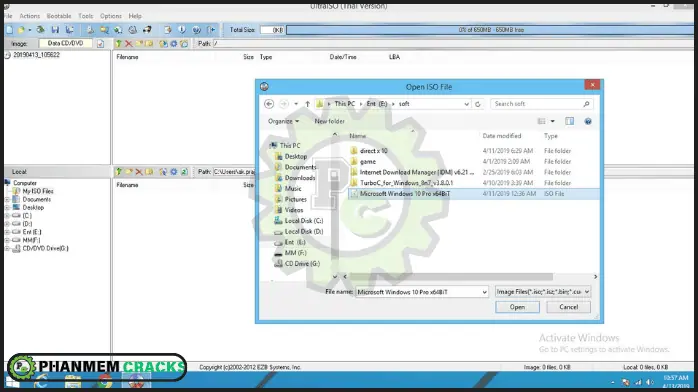Click the Cancel button
Image resolution: width=698 pixels, height=392 pixels.
[x=568, y=307]
